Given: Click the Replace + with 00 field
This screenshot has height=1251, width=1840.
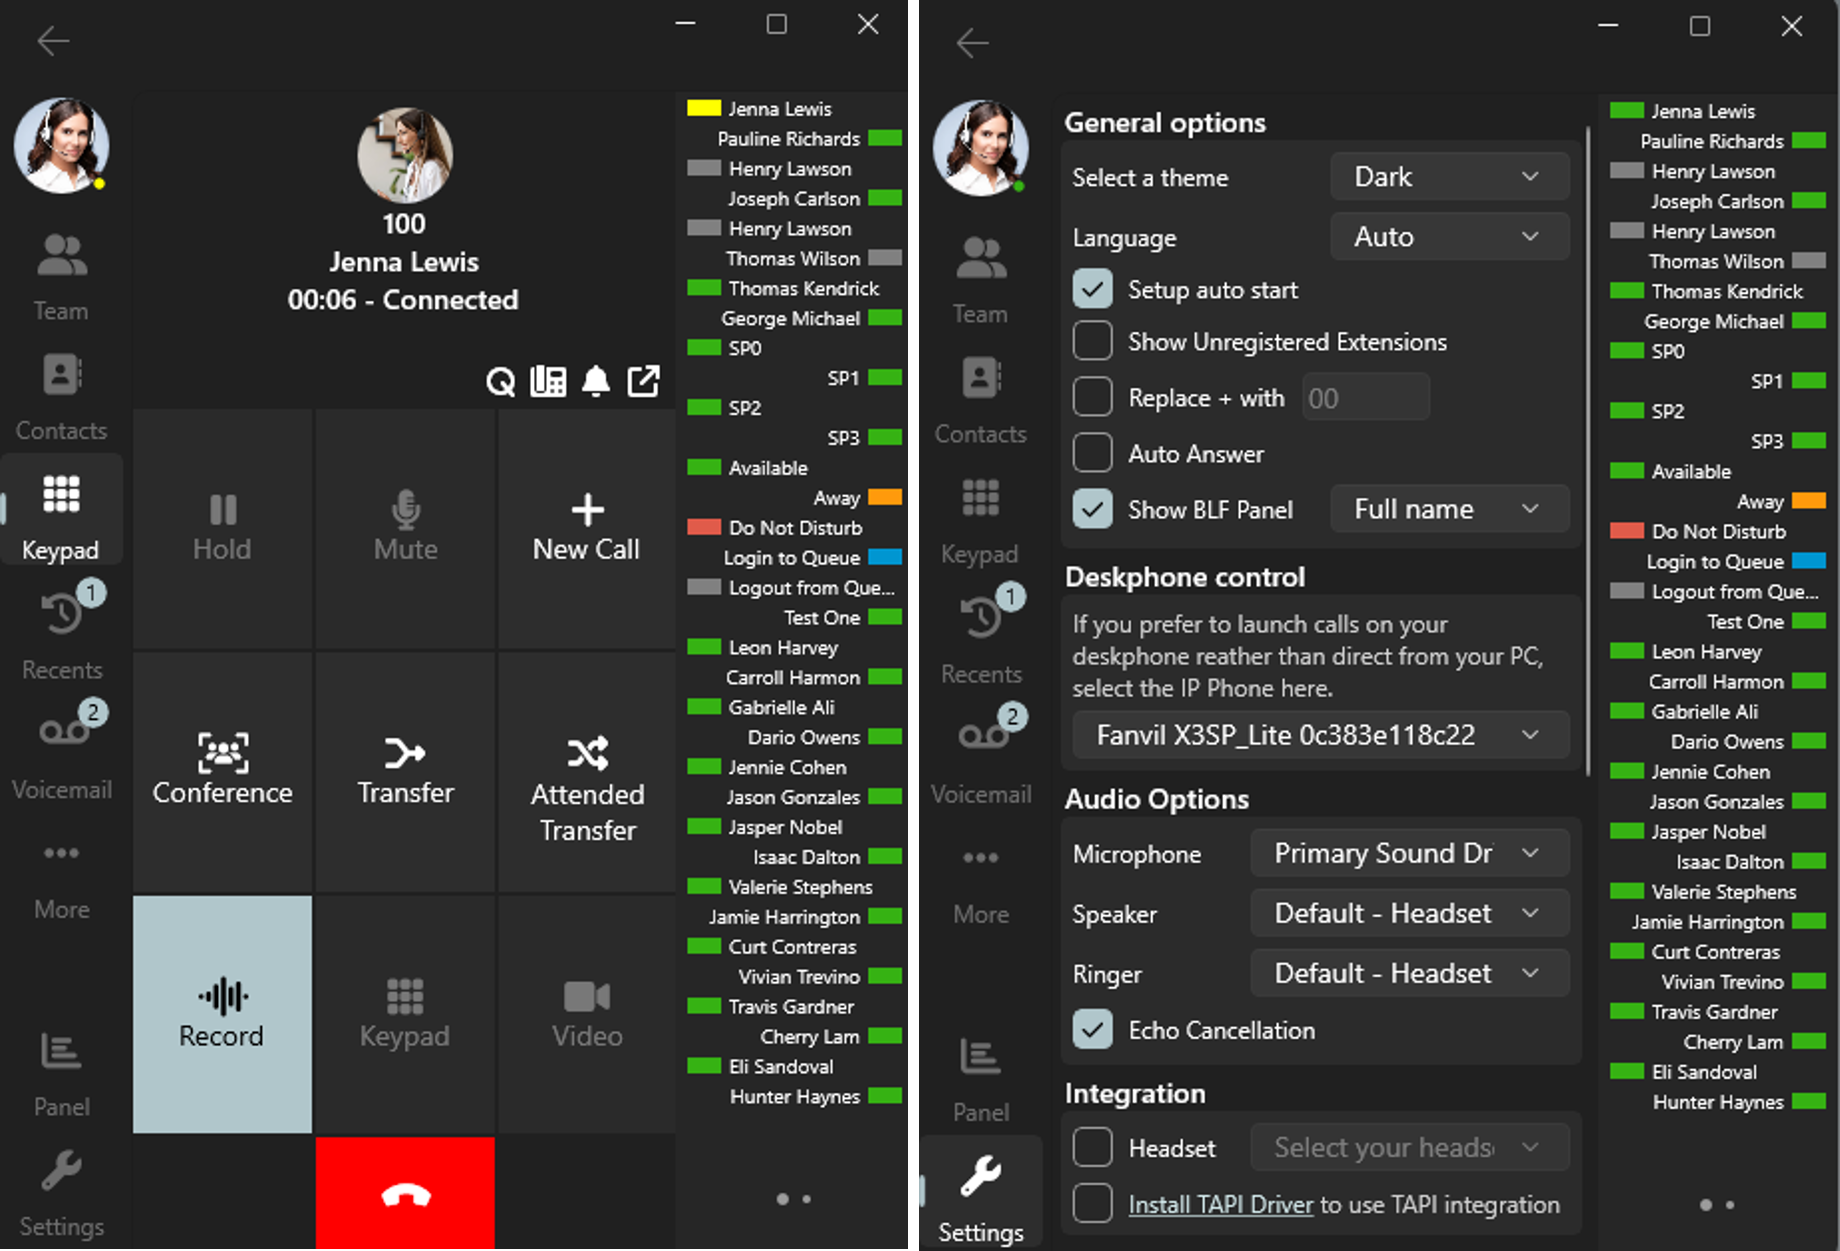Looking at the screenshot, I should tap(1365, 398).
